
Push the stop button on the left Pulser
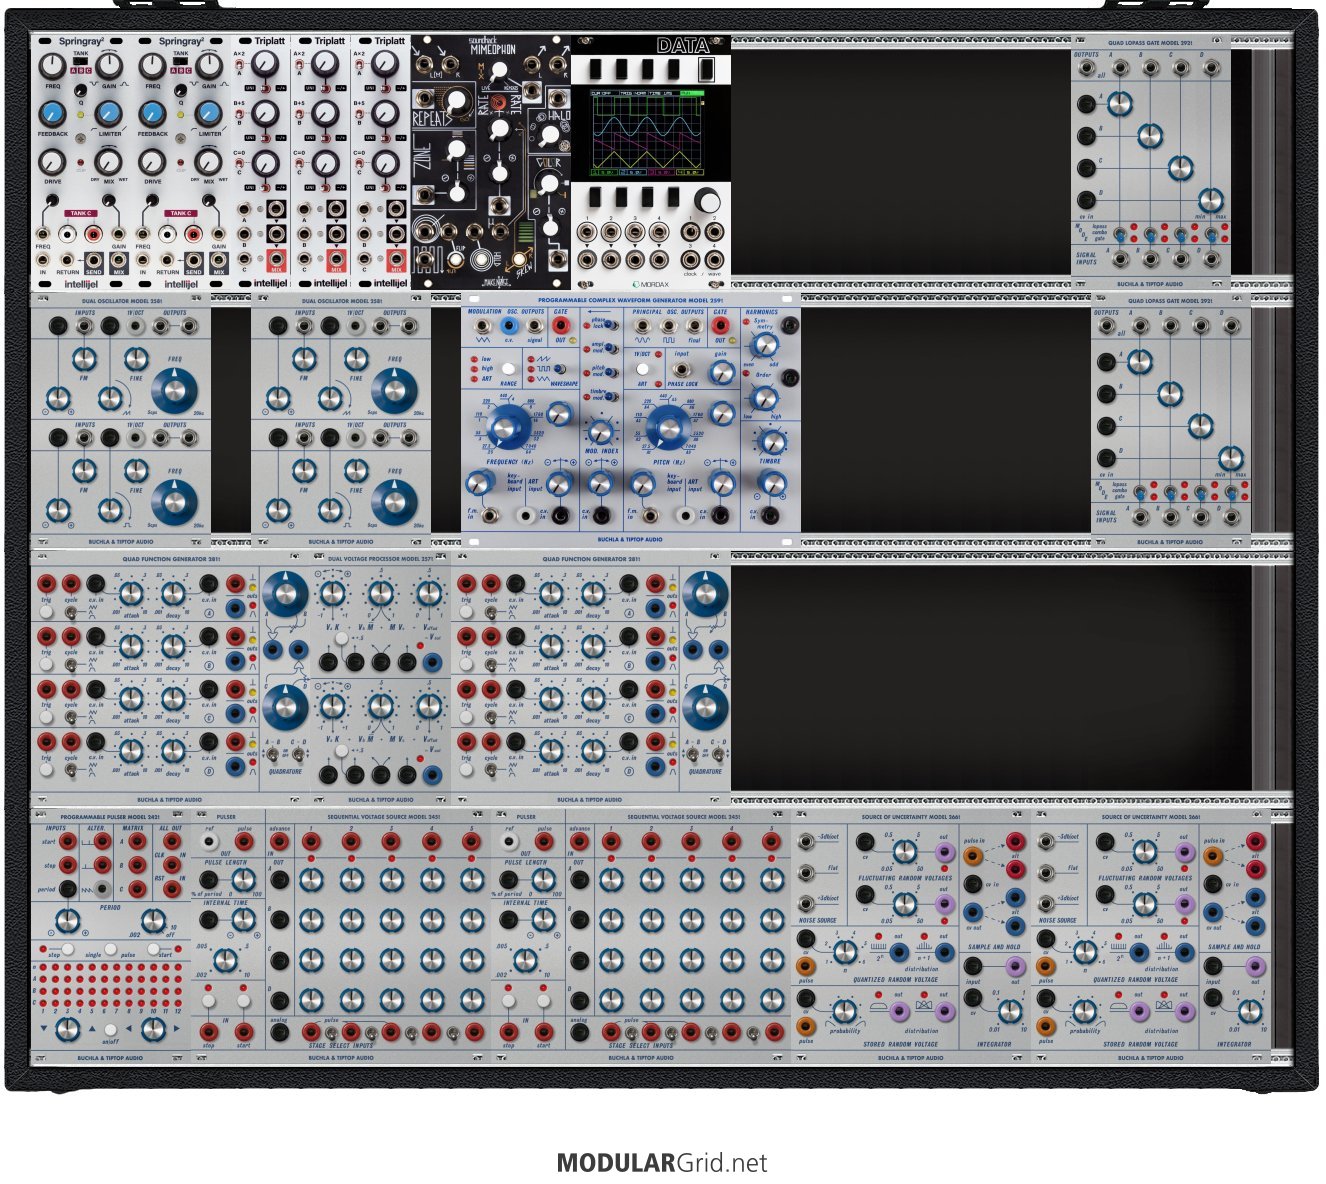209,1001
